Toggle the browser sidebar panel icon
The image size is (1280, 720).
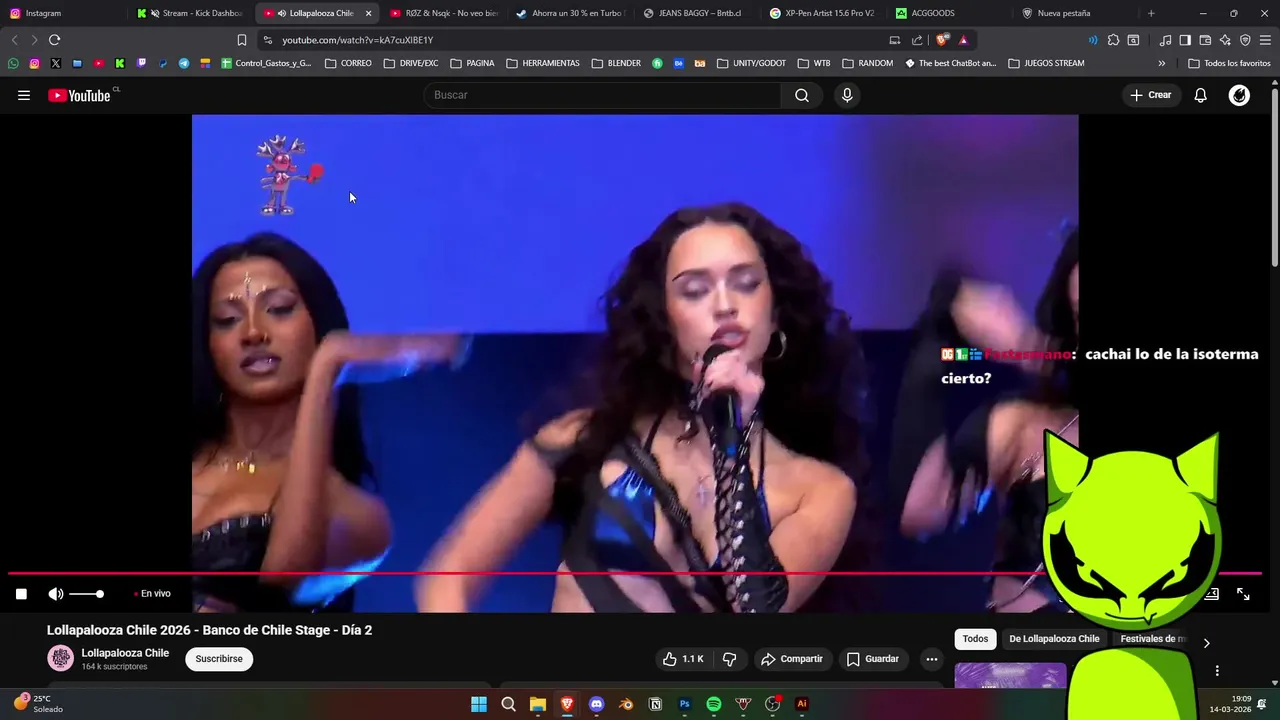click(x=1185, y=40)
